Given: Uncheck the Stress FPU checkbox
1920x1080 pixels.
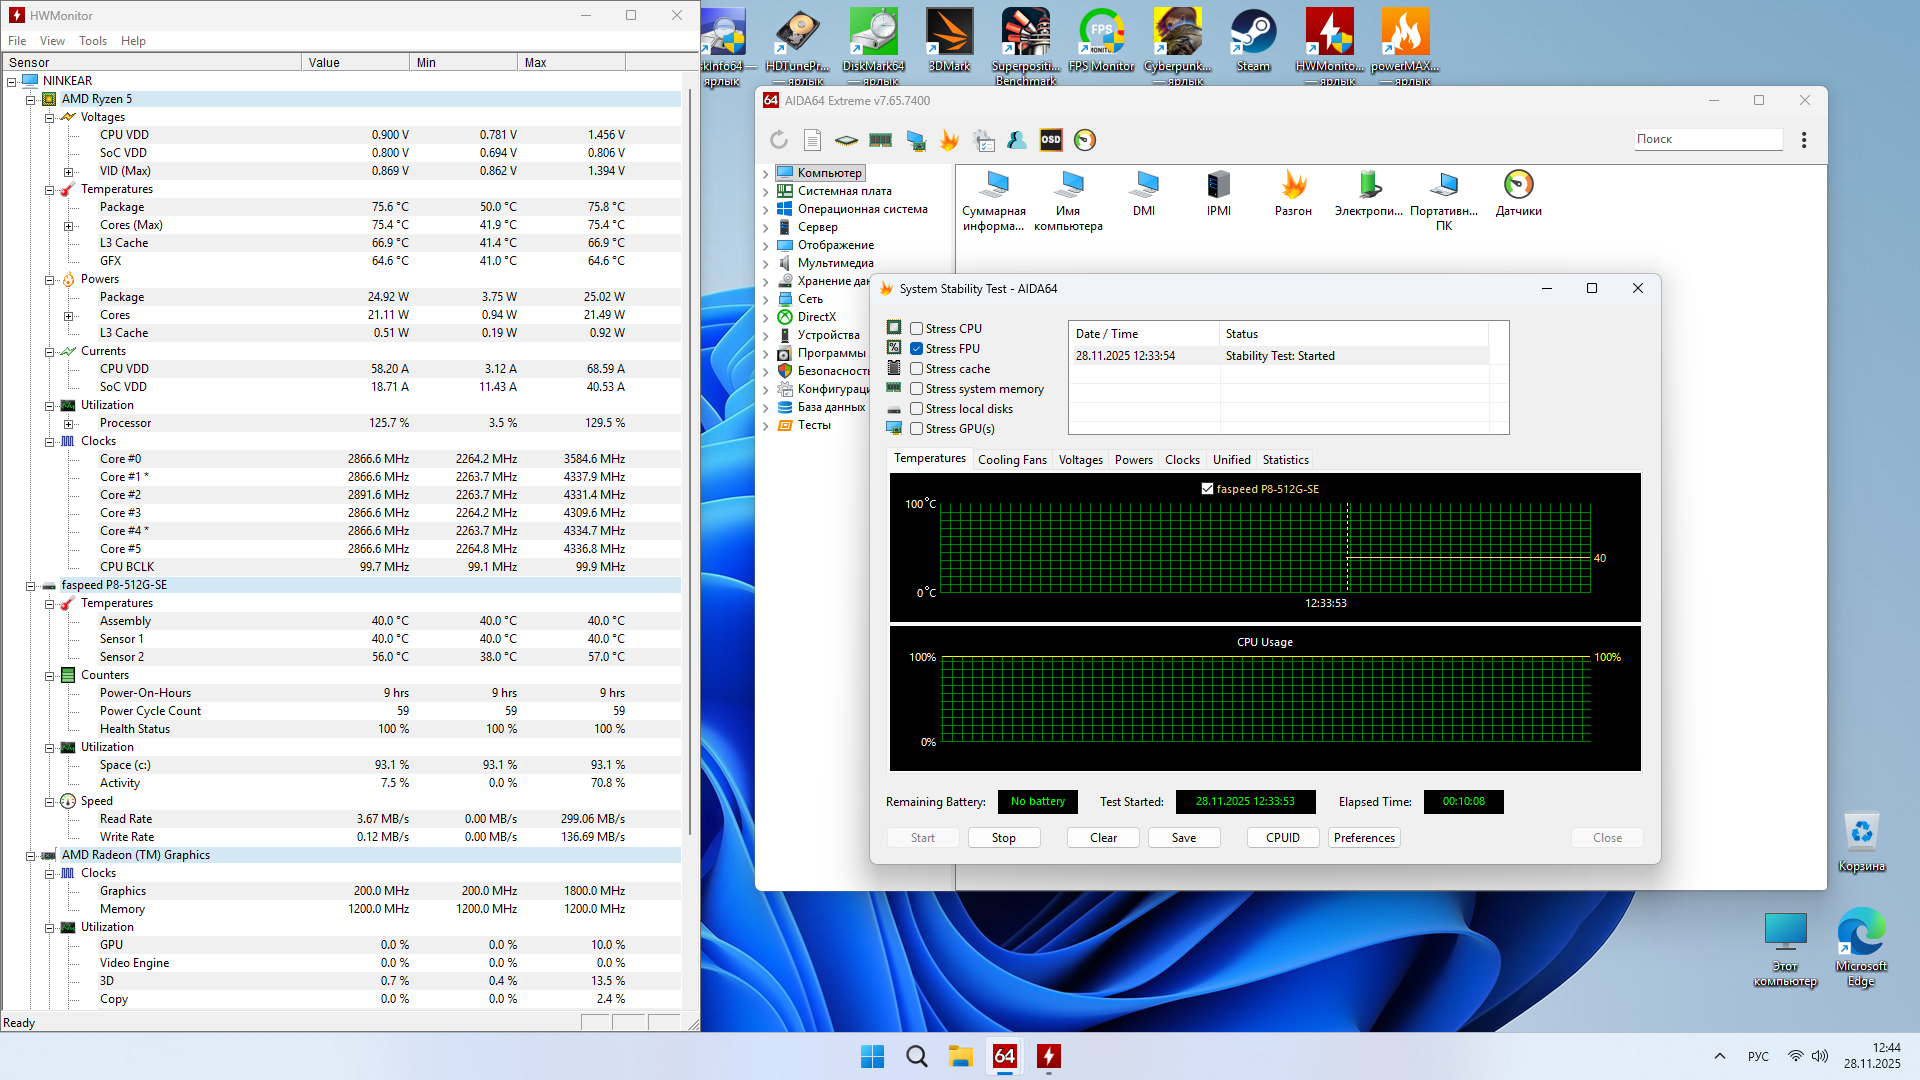Looking at the screenshot, I should pos(916,349).
